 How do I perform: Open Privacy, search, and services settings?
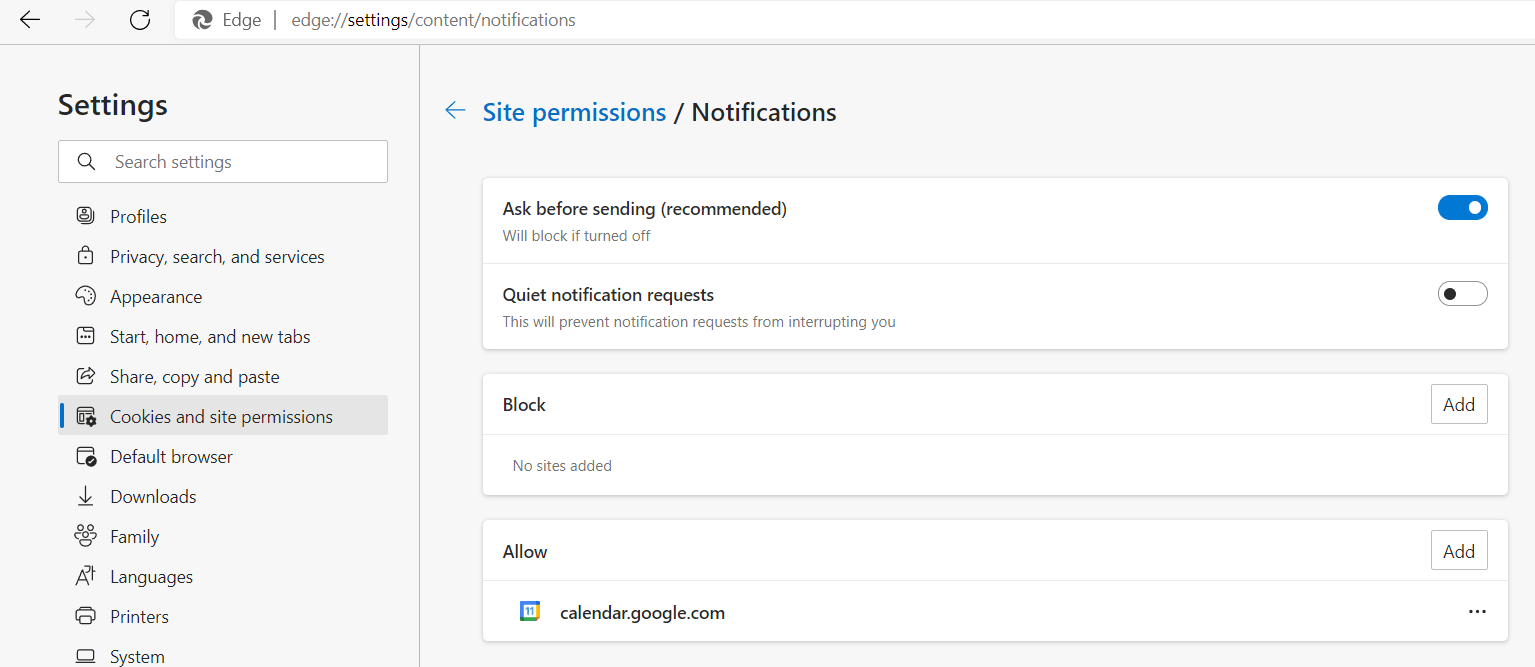[217, 257]
